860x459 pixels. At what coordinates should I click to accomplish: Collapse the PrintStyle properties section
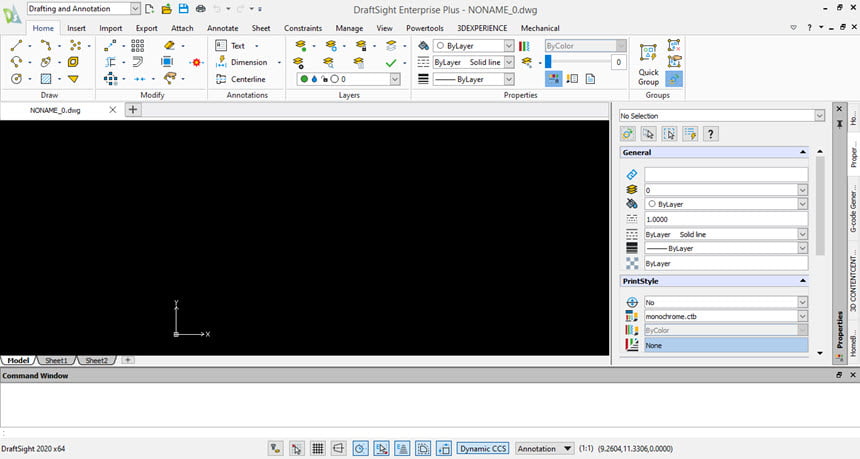point(803,281)
